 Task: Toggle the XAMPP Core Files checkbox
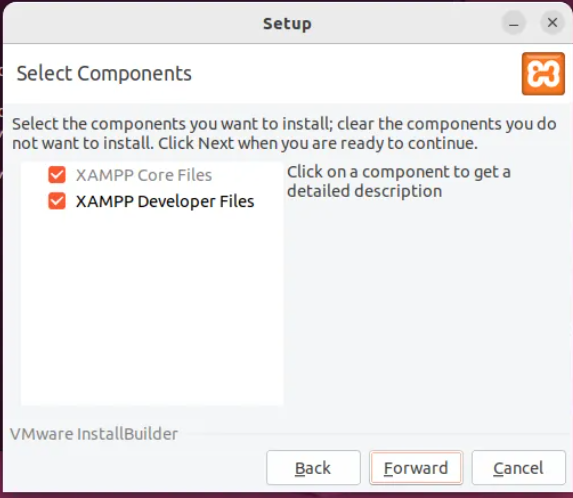(x=57, y=175)
